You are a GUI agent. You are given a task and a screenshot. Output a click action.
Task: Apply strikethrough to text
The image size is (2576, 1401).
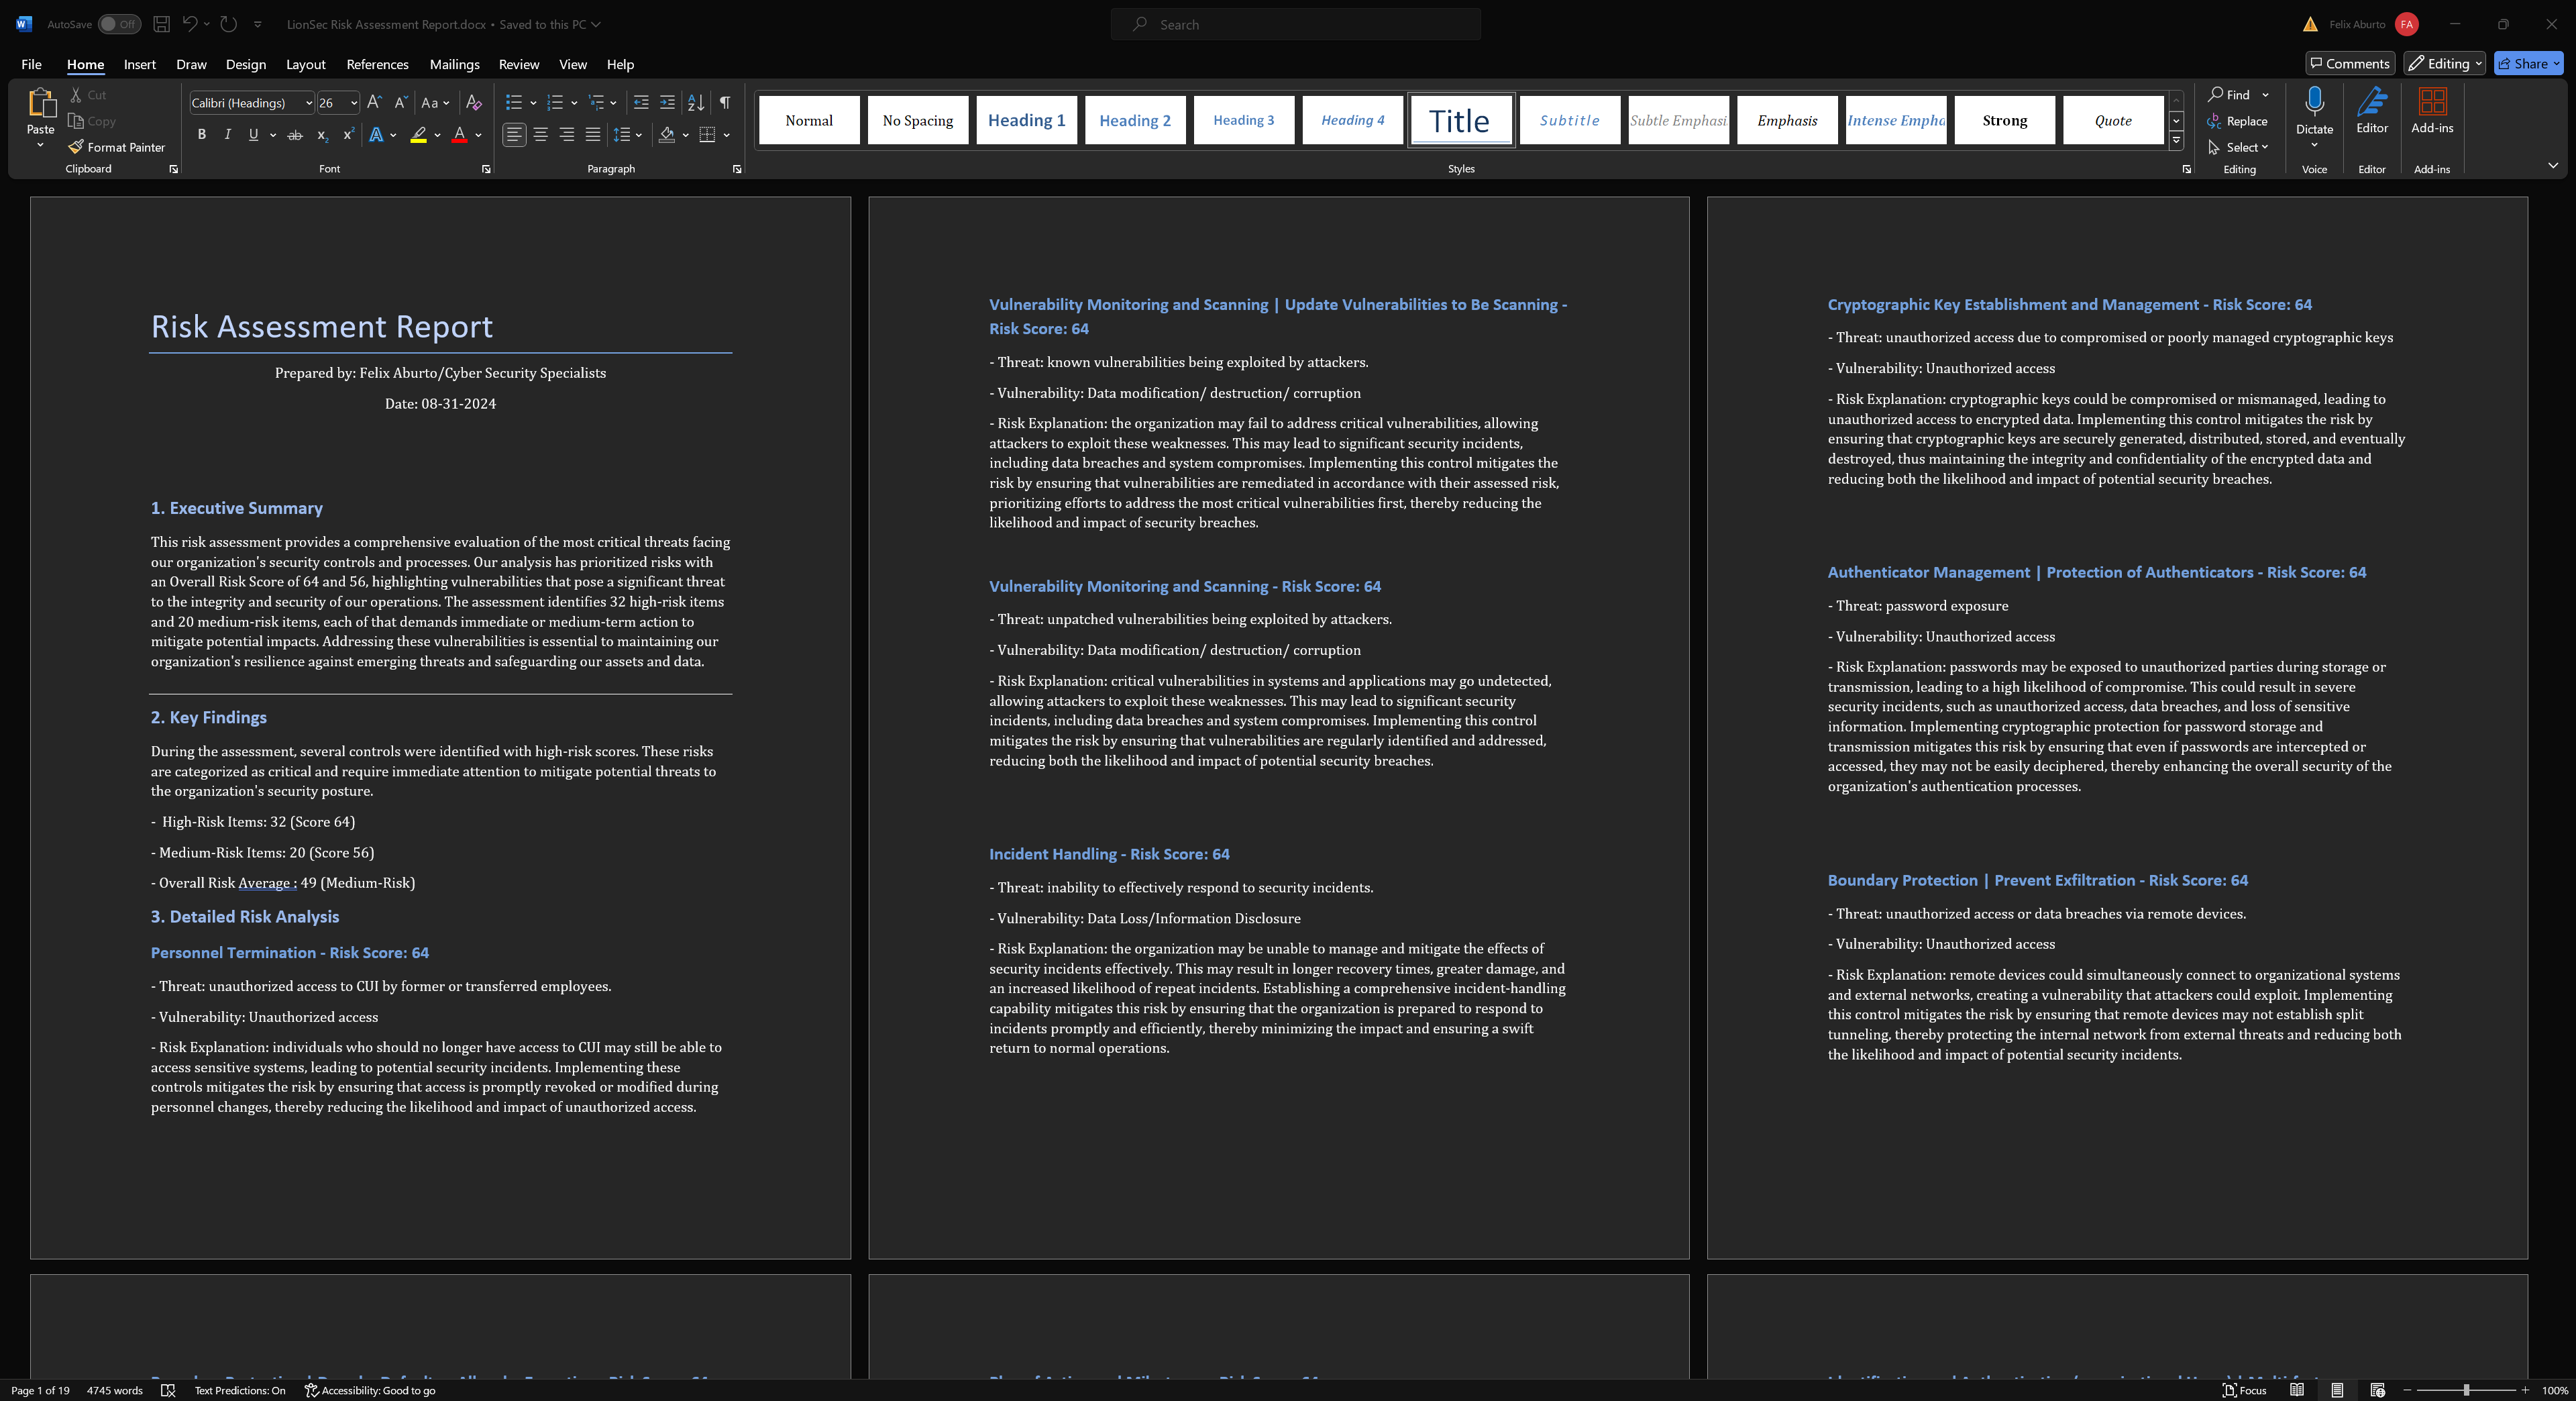(x=294, y=134)
